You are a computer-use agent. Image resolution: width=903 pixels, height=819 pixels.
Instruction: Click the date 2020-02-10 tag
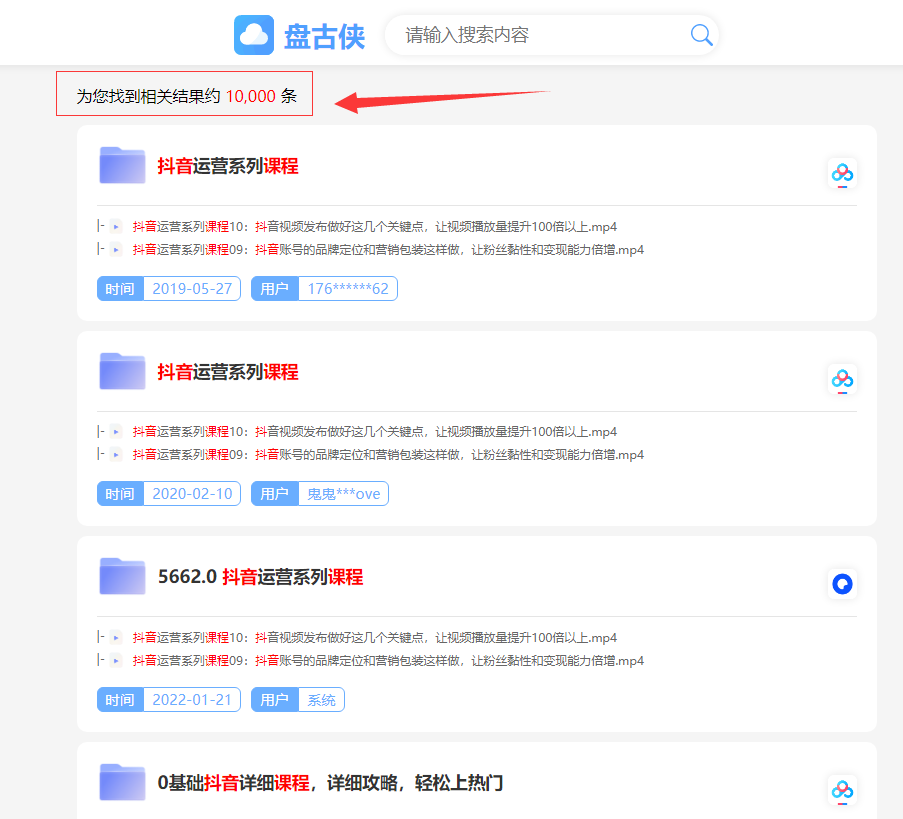(169, 494)
